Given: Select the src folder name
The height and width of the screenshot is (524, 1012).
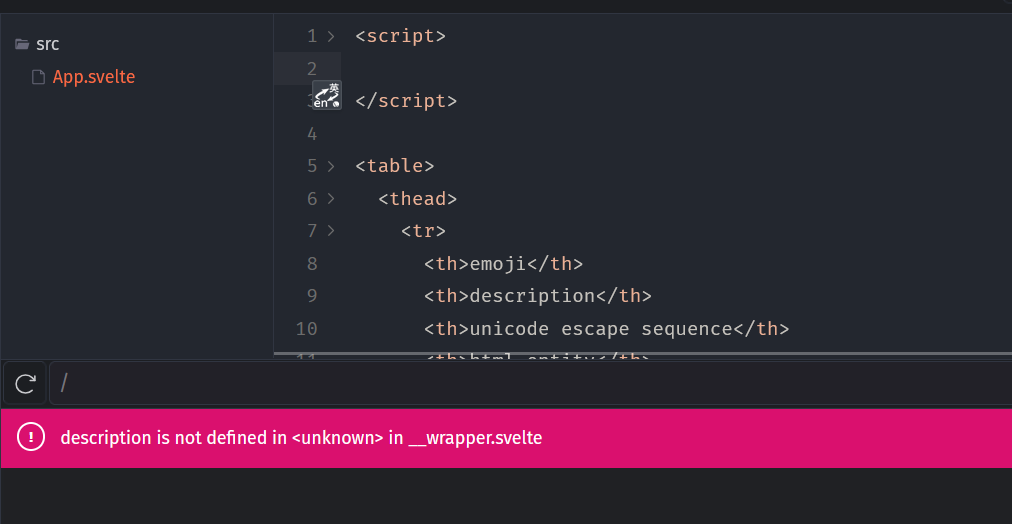Looking at the screenshot, I should (47, 44).
